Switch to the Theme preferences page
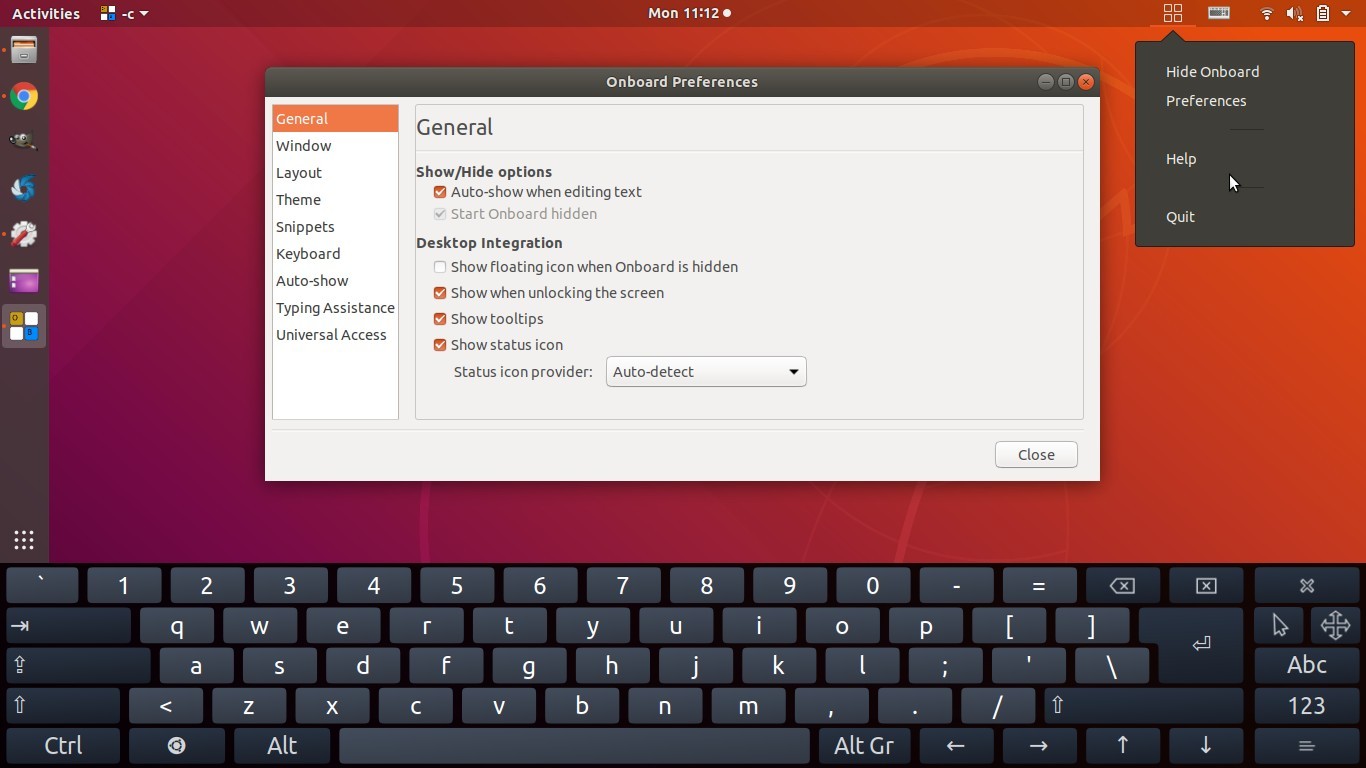The height and width of the screenshot is (768, 1366). [x=335, y=200]
